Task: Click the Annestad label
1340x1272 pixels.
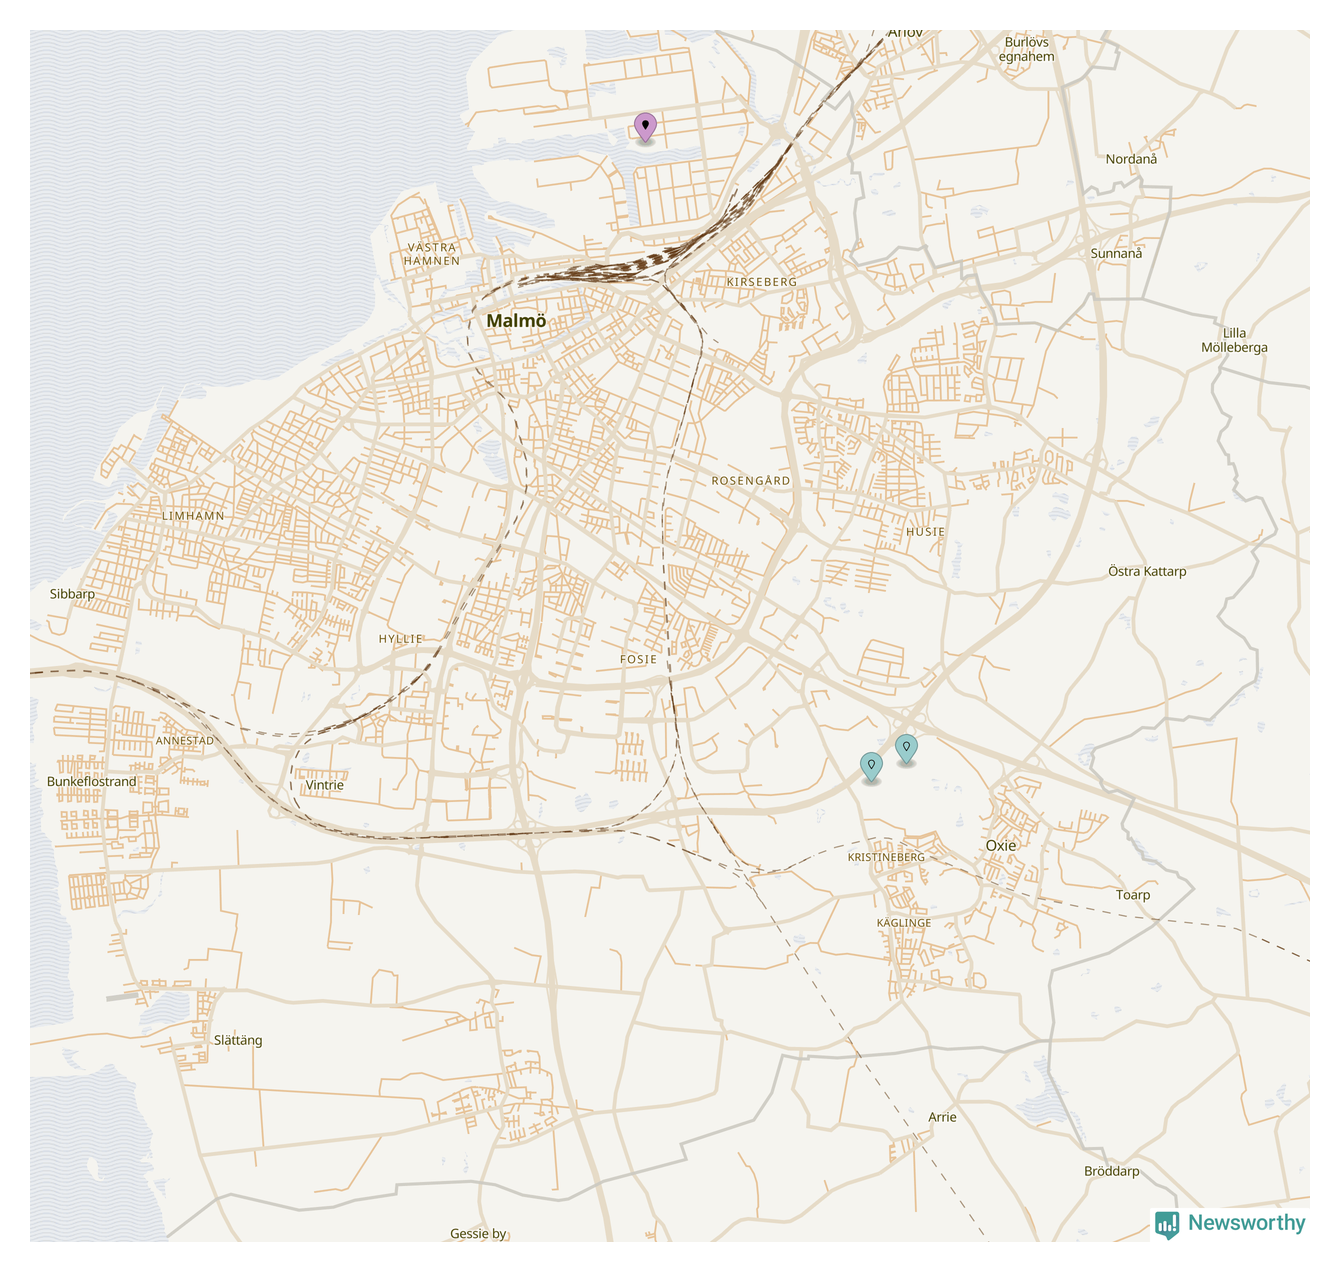Action: 185,741
